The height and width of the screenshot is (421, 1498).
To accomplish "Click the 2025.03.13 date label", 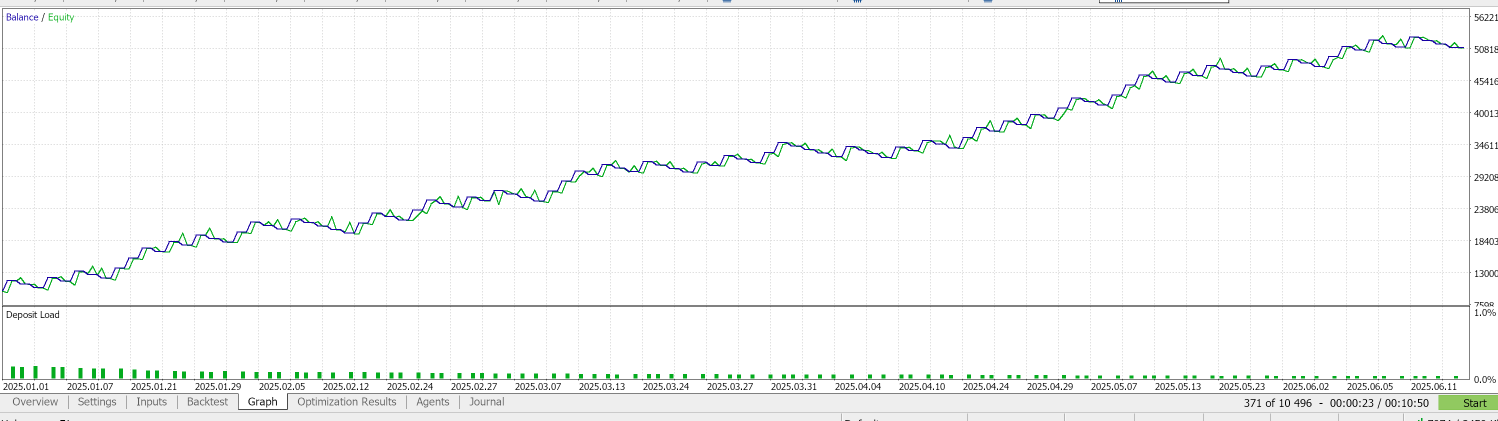I will 602,386.
